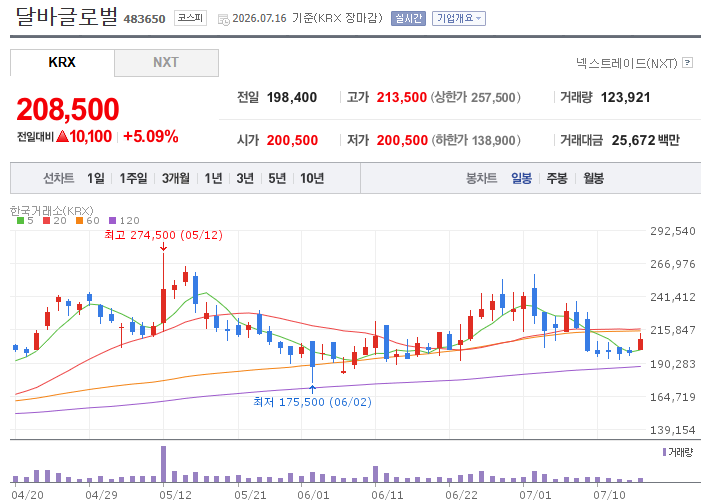Click the 전일 value 198,400
Image resolution: width=701 pixels, height=503 pixels.
point(292,97)
